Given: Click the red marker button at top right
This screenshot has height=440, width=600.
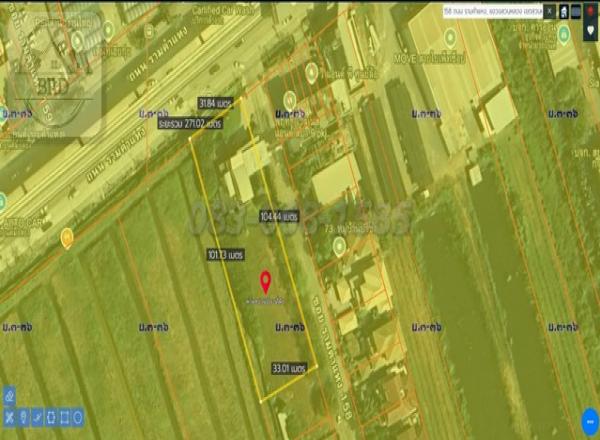Looking at the screenshot, I should pyautogui.click(x=591, y=11).
